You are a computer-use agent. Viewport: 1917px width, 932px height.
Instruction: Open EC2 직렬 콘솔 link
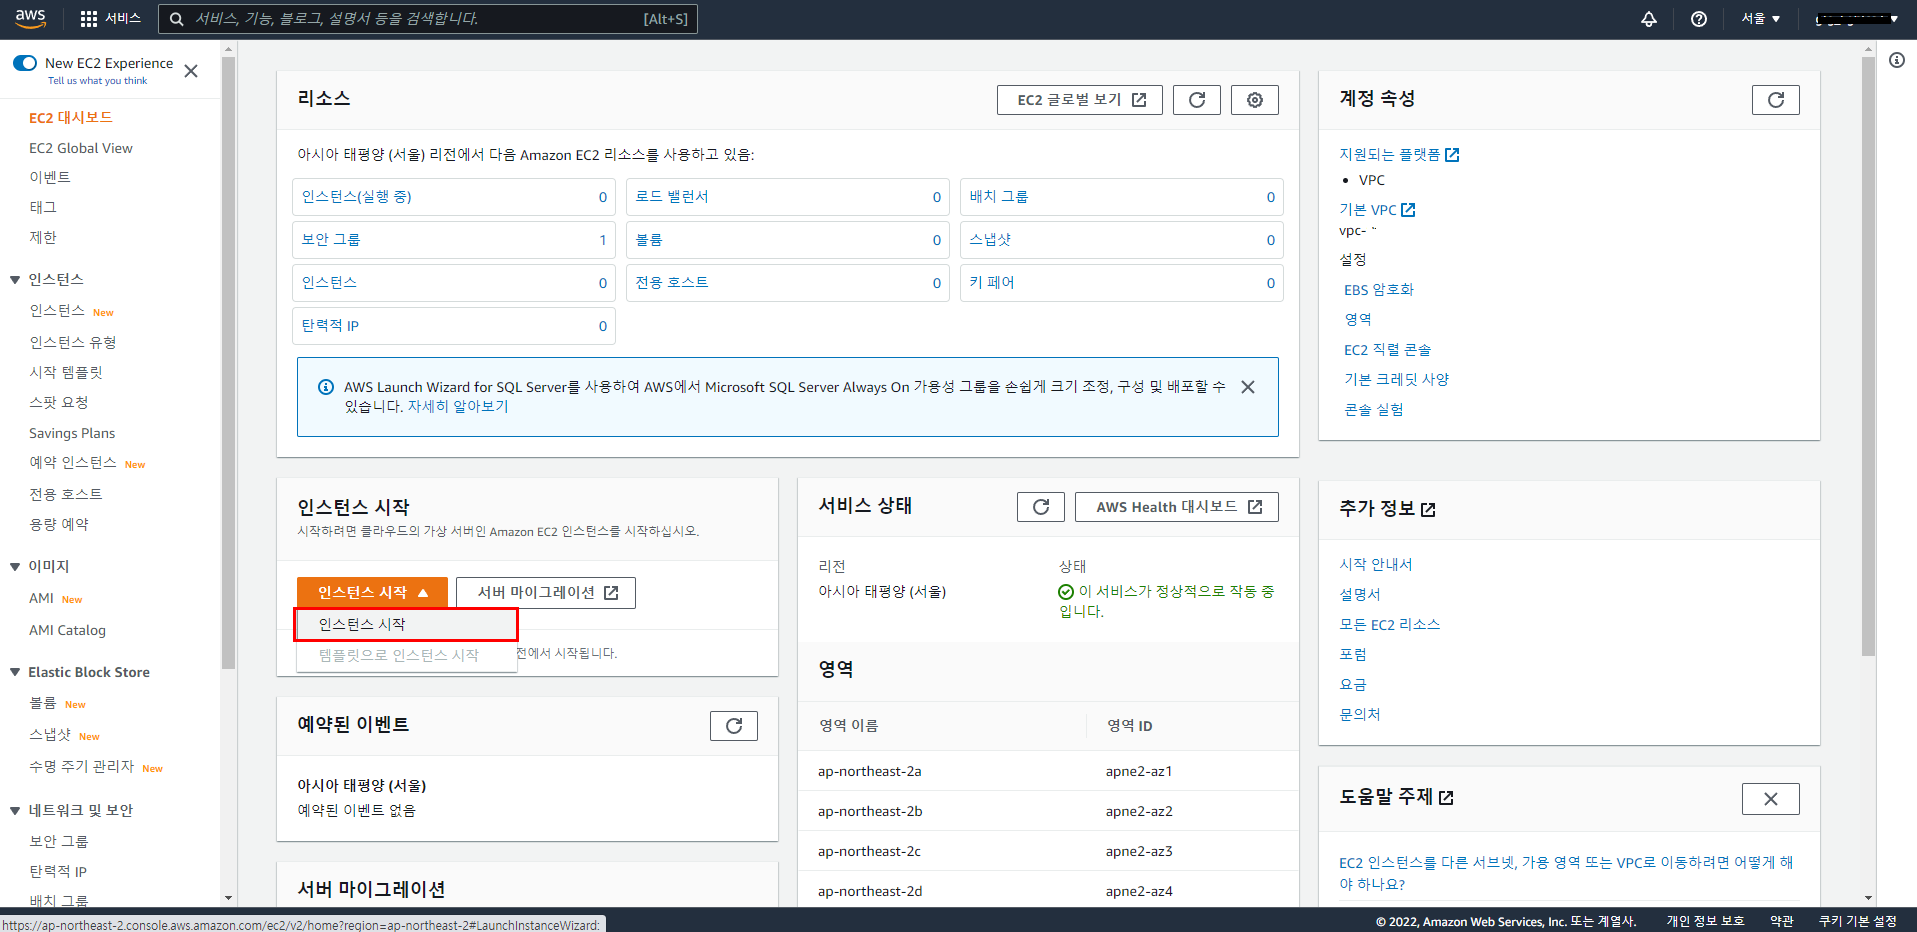[x=1388, y=350]
